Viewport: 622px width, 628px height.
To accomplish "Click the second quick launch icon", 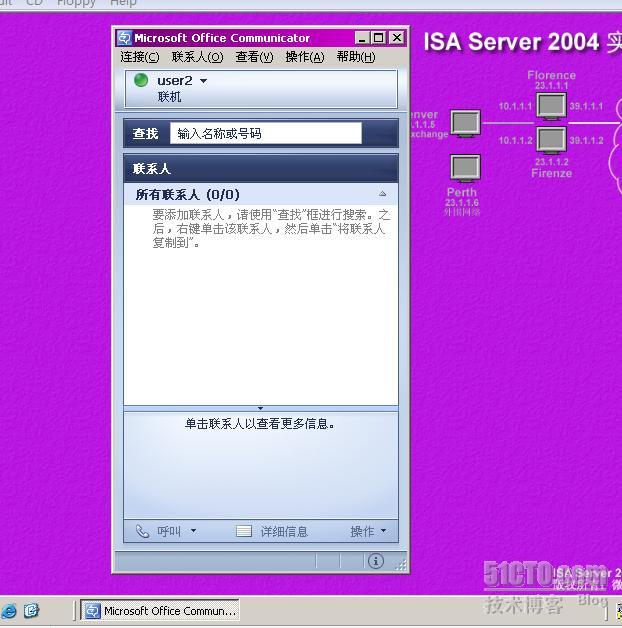I will (31, 611).
